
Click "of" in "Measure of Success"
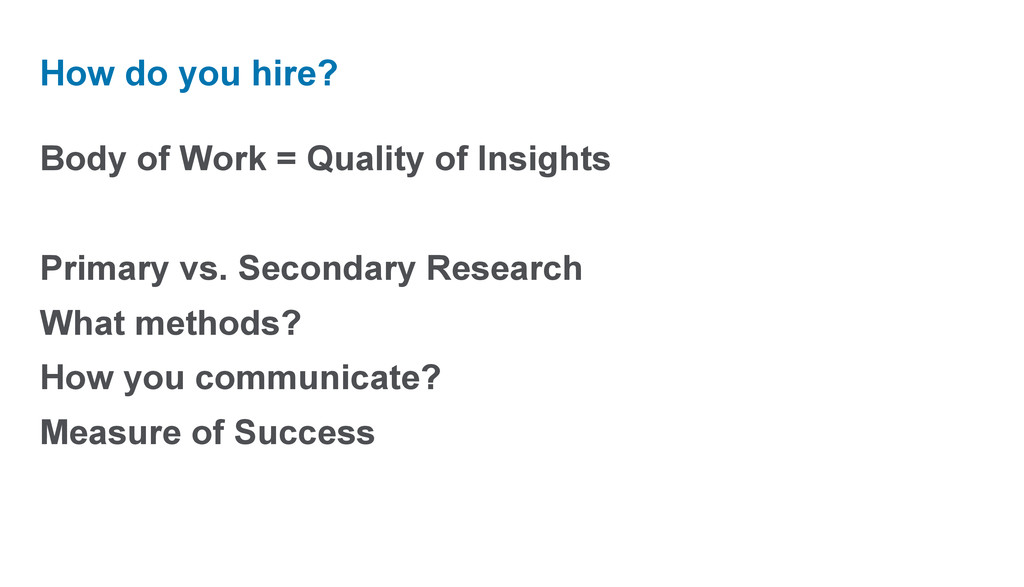(x=207, y=432)
